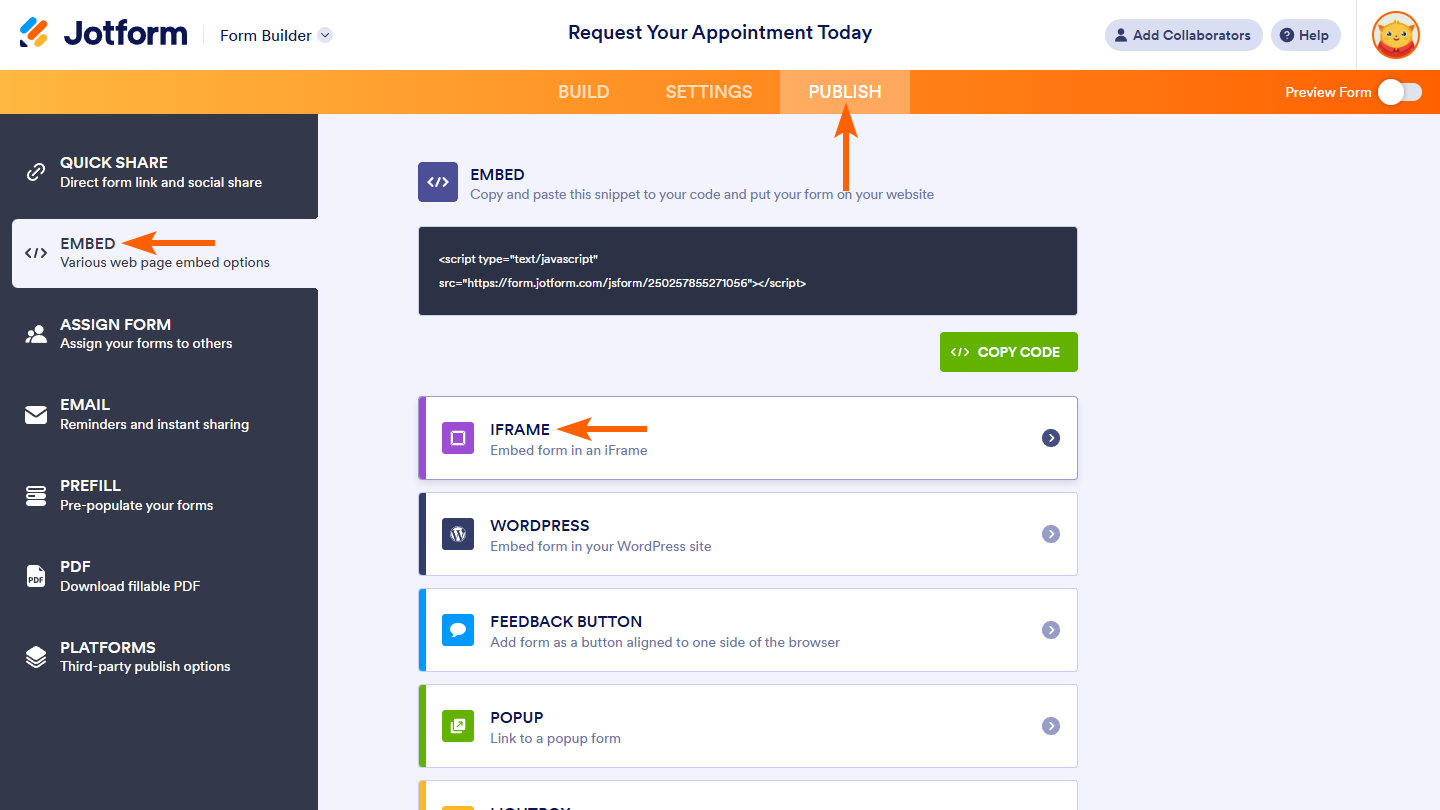
Task: Click the Feedback Button chat icon
Action: coord(458,630)
